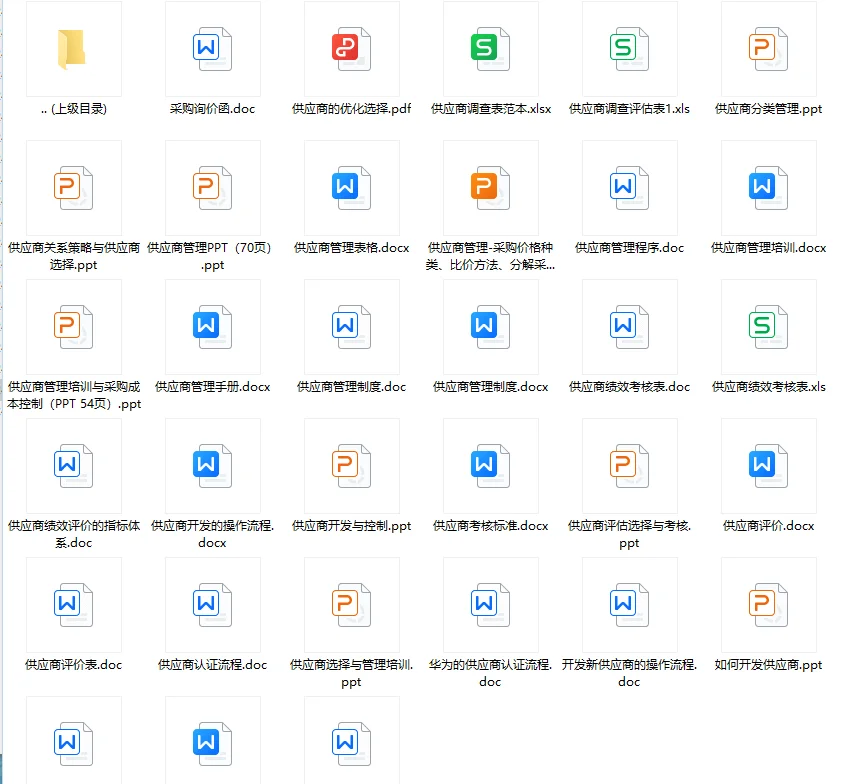847x784 pixels.
Task: Select the 如何开发供应商.ppt icon
Action: (769, 605)
